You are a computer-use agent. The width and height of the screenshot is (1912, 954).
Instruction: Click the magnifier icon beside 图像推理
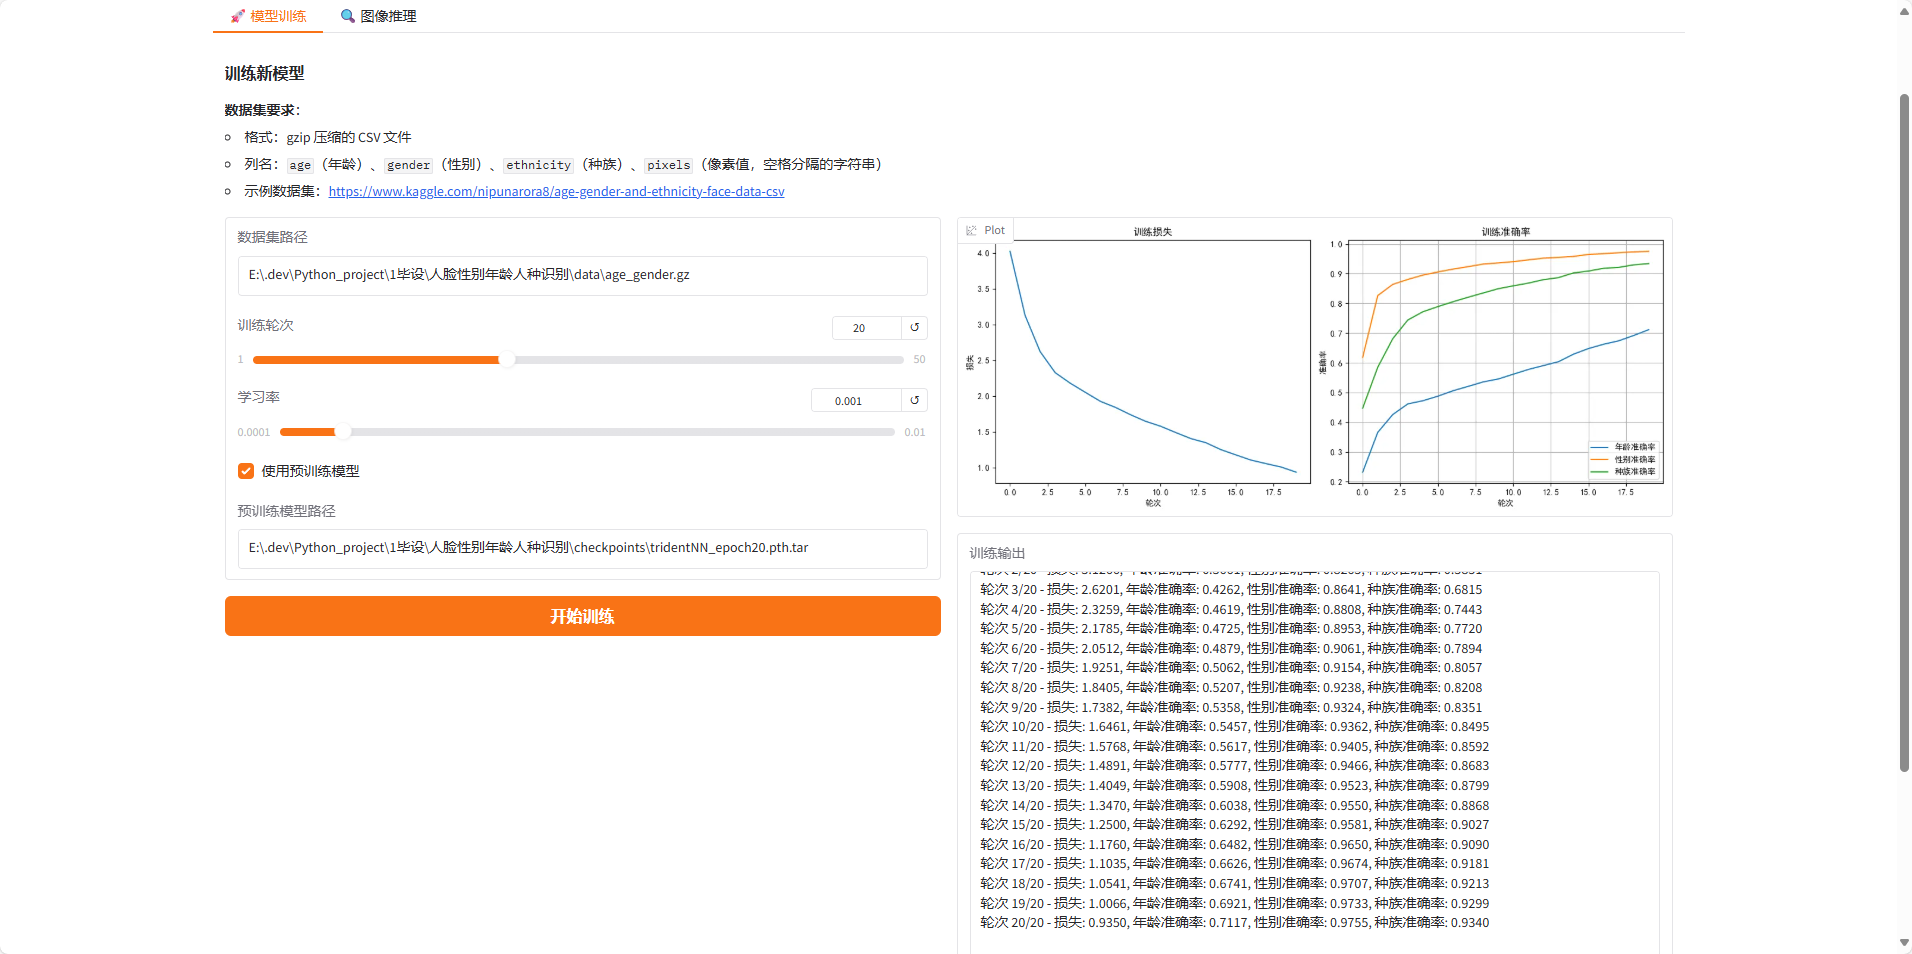(x=347, y=16)
